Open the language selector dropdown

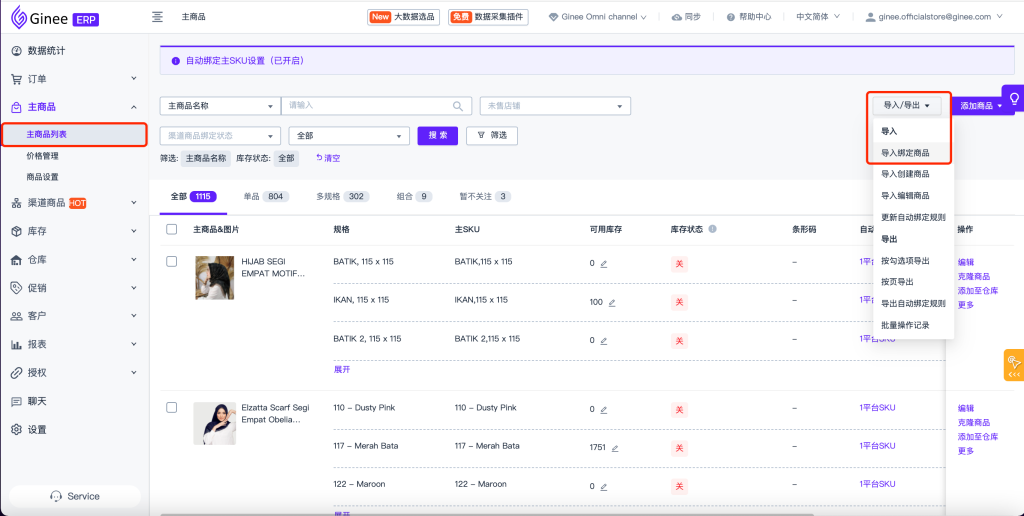(818, 17)
